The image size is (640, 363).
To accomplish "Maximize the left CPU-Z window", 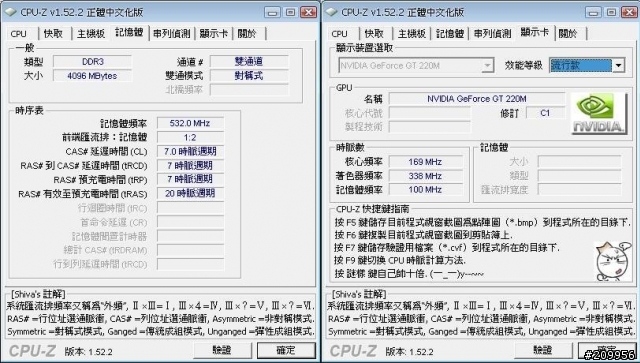I will coord(290,12).
